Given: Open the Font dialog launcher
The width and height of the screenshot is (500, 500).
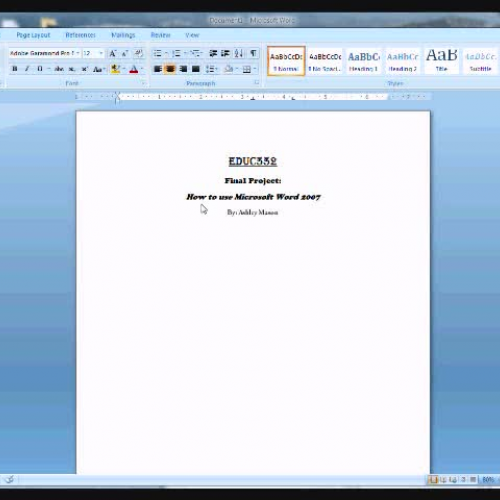Looking at the screenshot, I should (x=144, y=83).
